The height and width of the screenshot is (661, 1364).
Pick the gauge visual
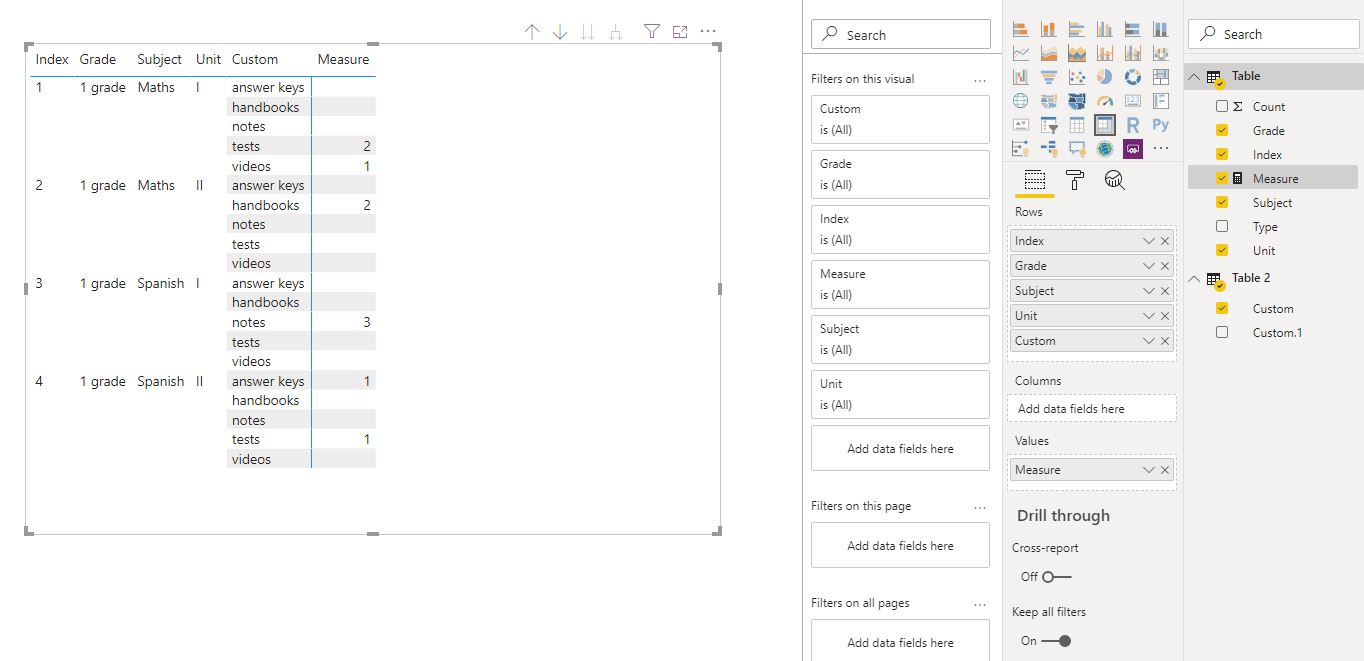[1104, 101]
